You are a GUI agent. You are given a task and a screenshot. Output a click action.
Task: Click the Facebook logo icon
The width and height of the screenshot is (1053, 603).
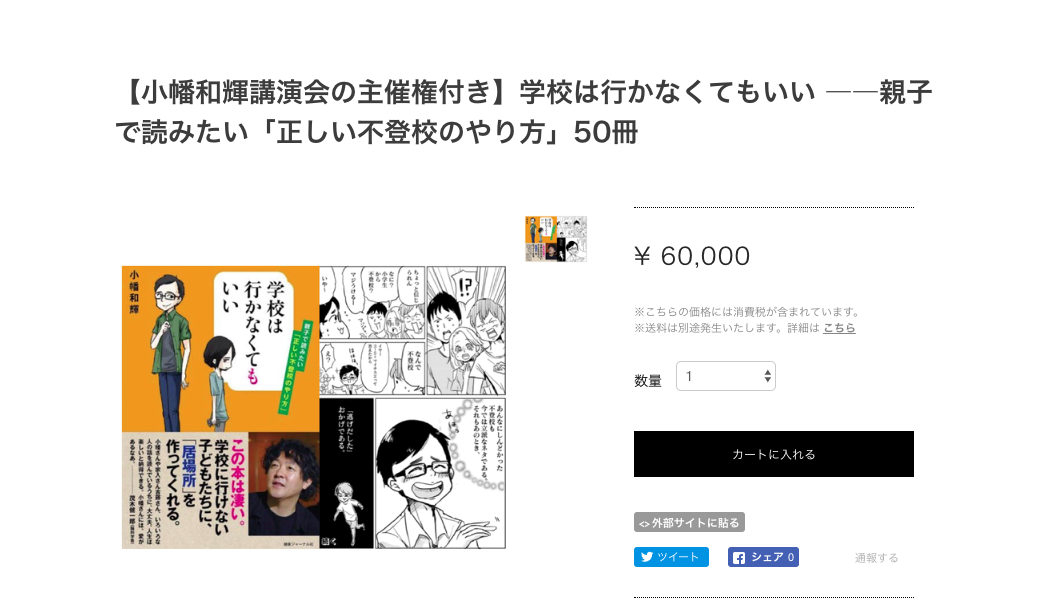pos(739,557)
